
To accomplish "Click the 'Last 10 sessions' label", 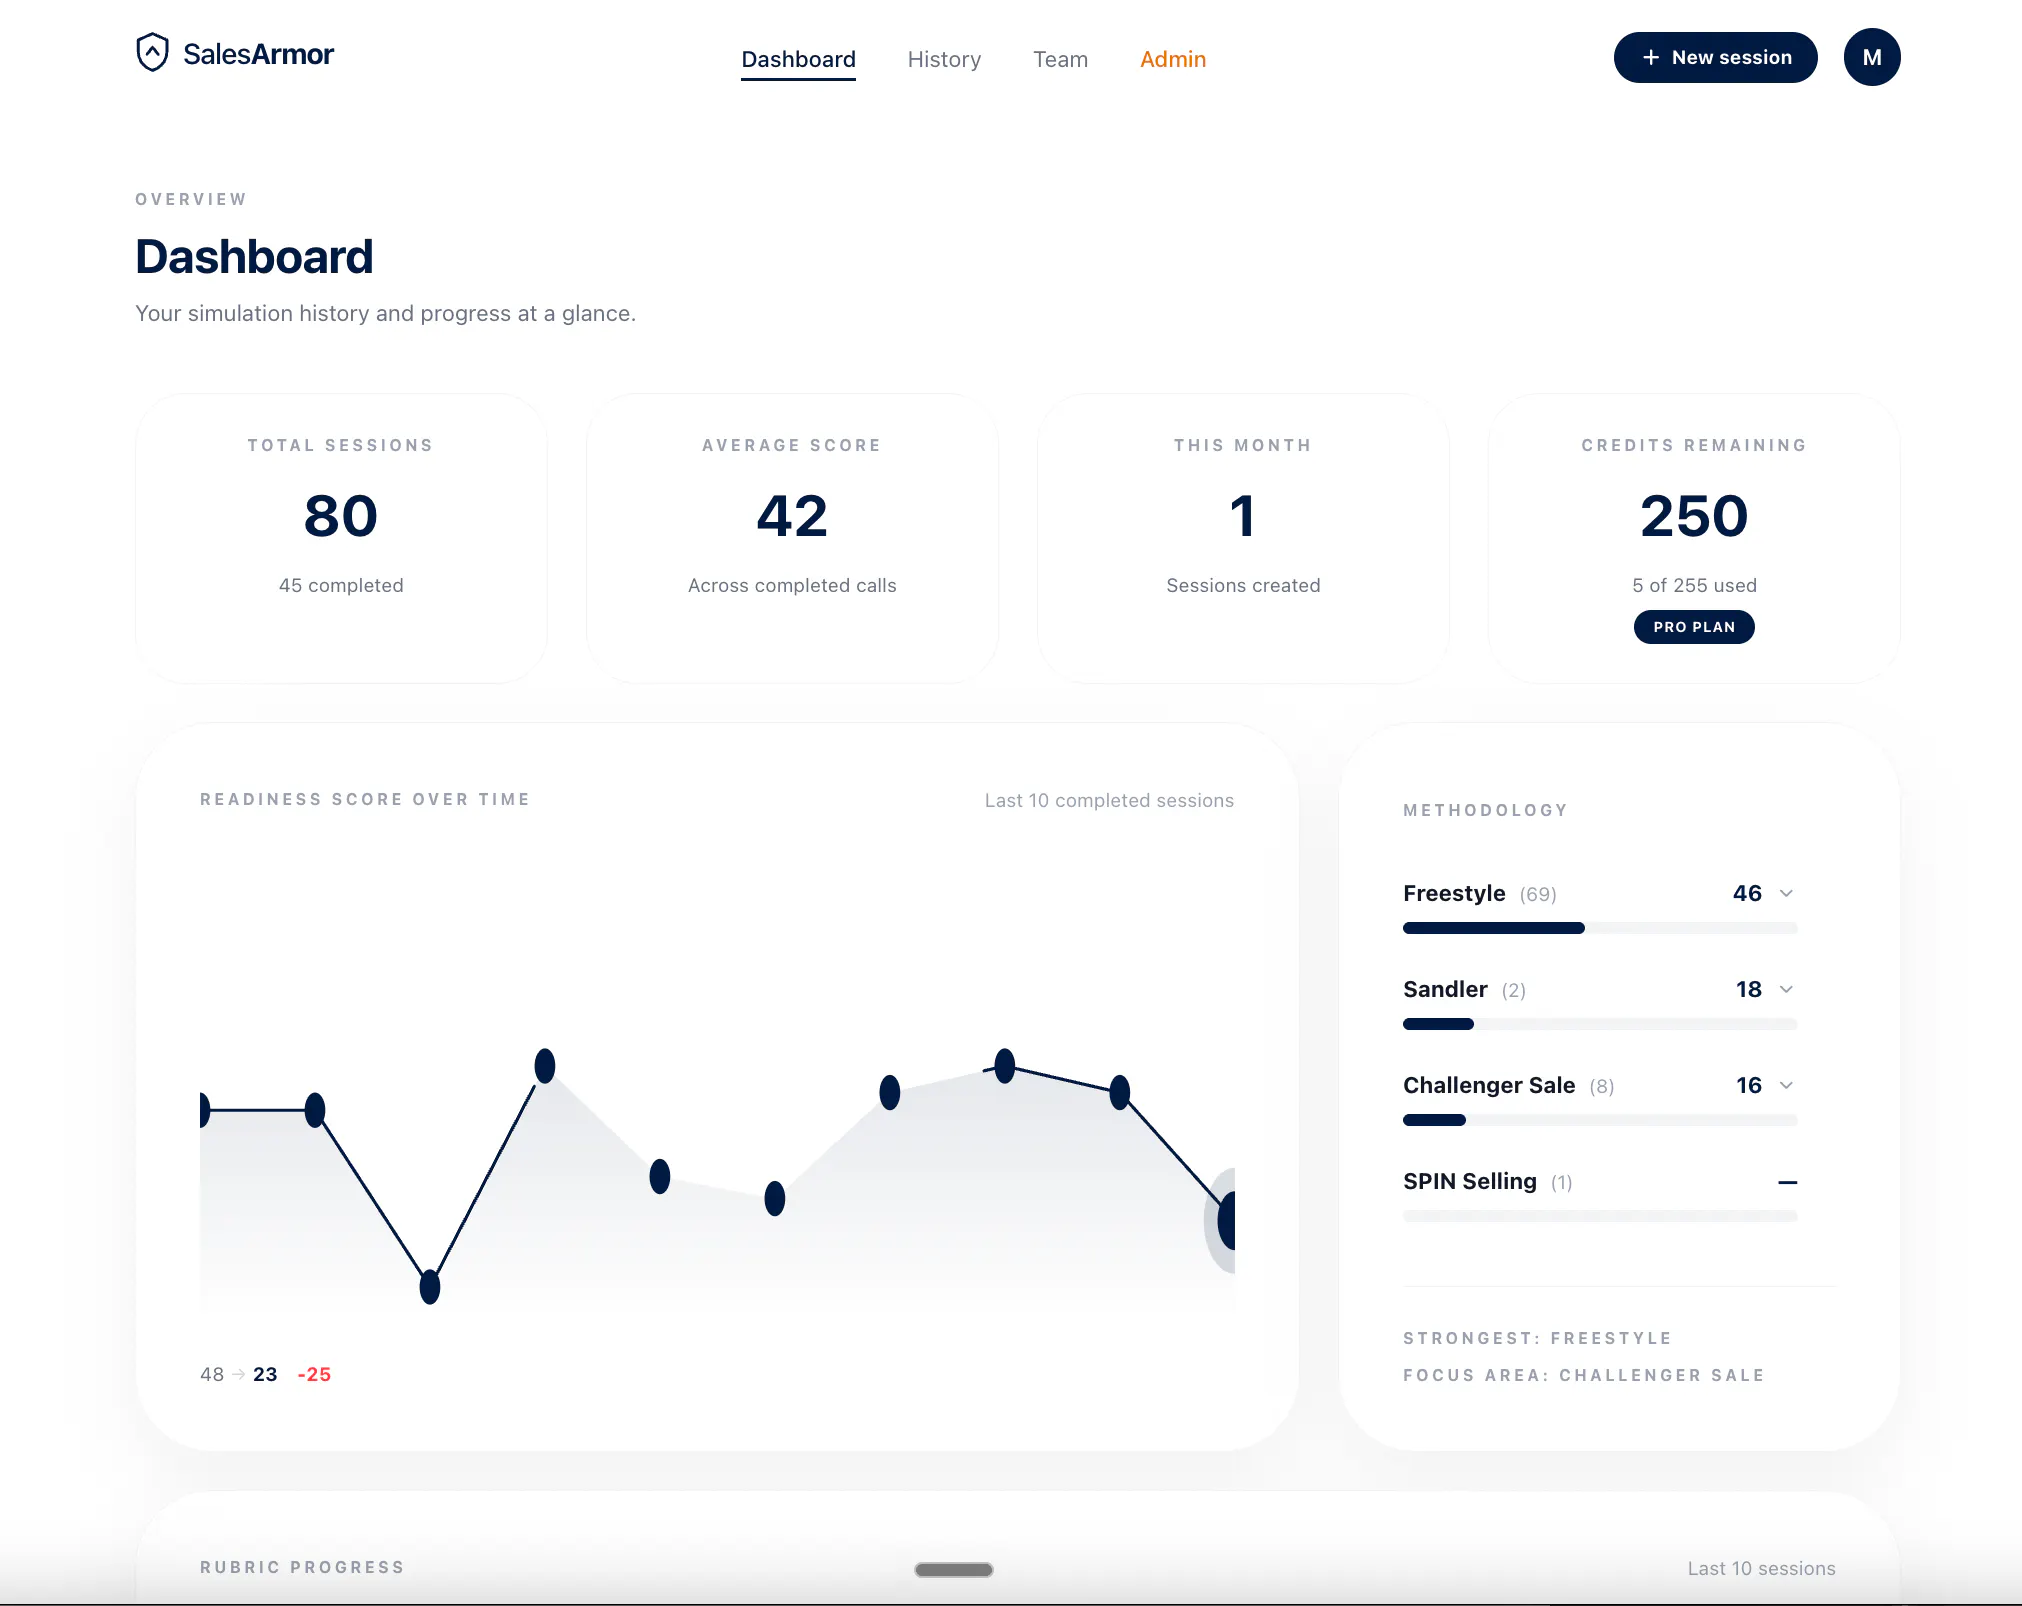I will (1761, 1568).
